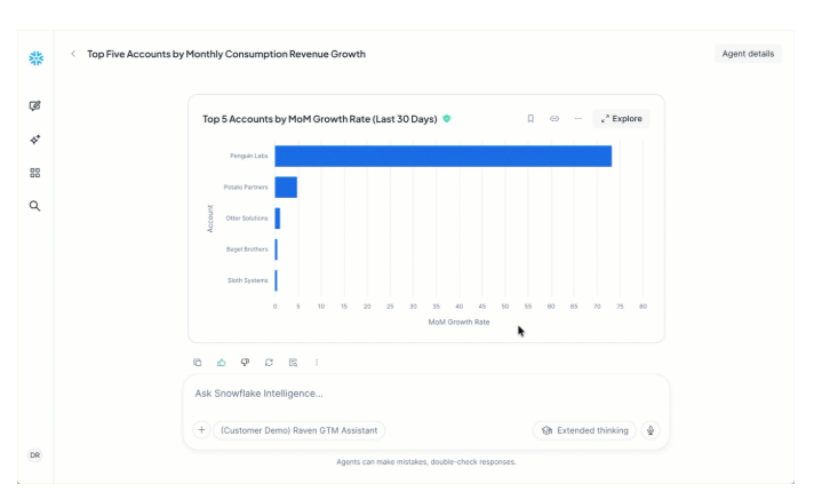Open response vertical ellipsis menu

click(317, 362)
